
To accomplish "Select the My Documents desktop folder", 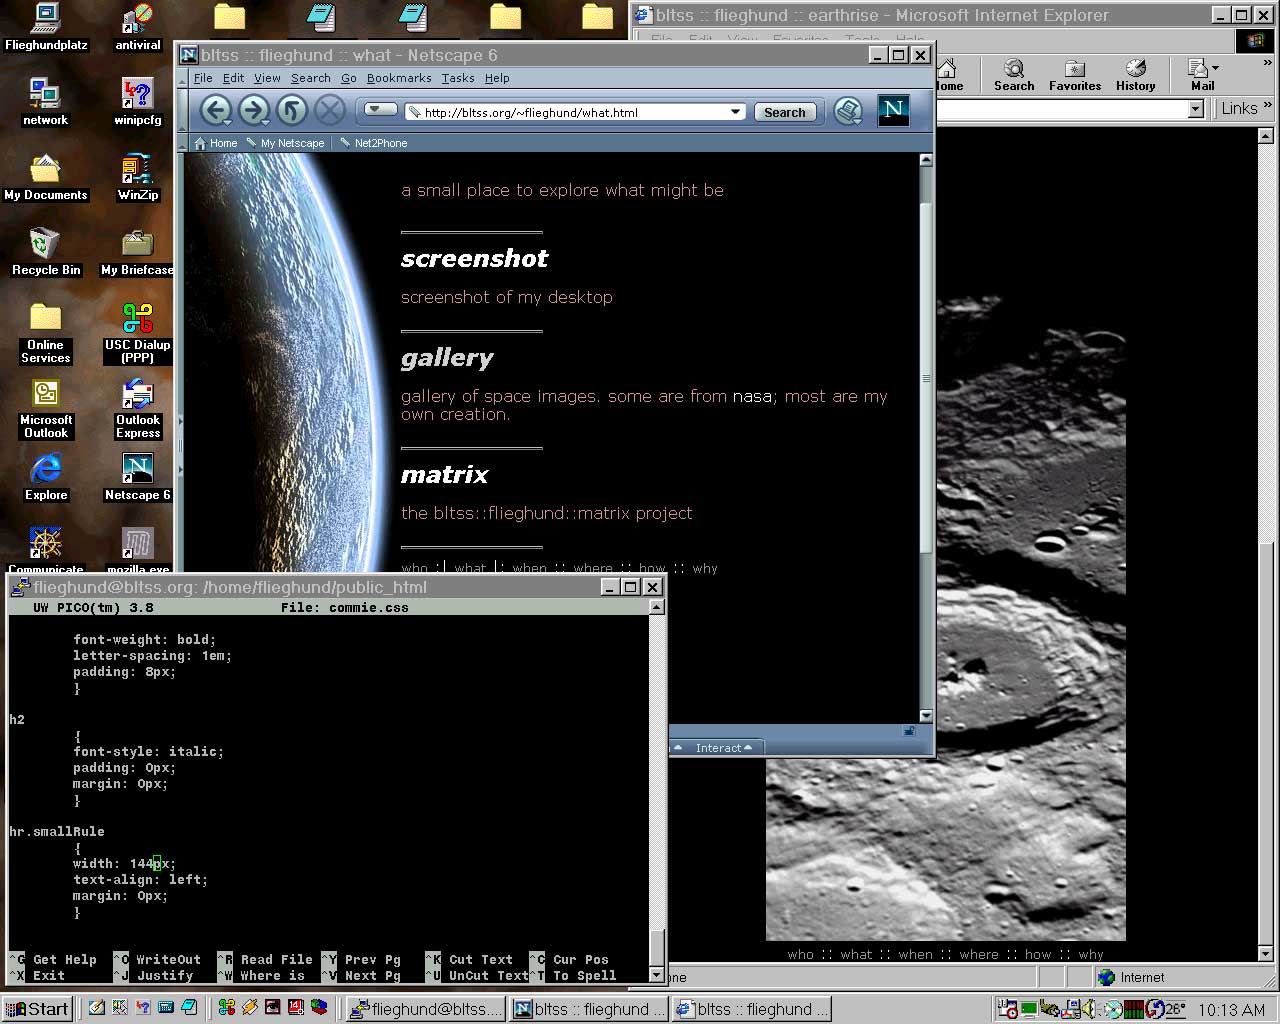I will tap(46, 177).
